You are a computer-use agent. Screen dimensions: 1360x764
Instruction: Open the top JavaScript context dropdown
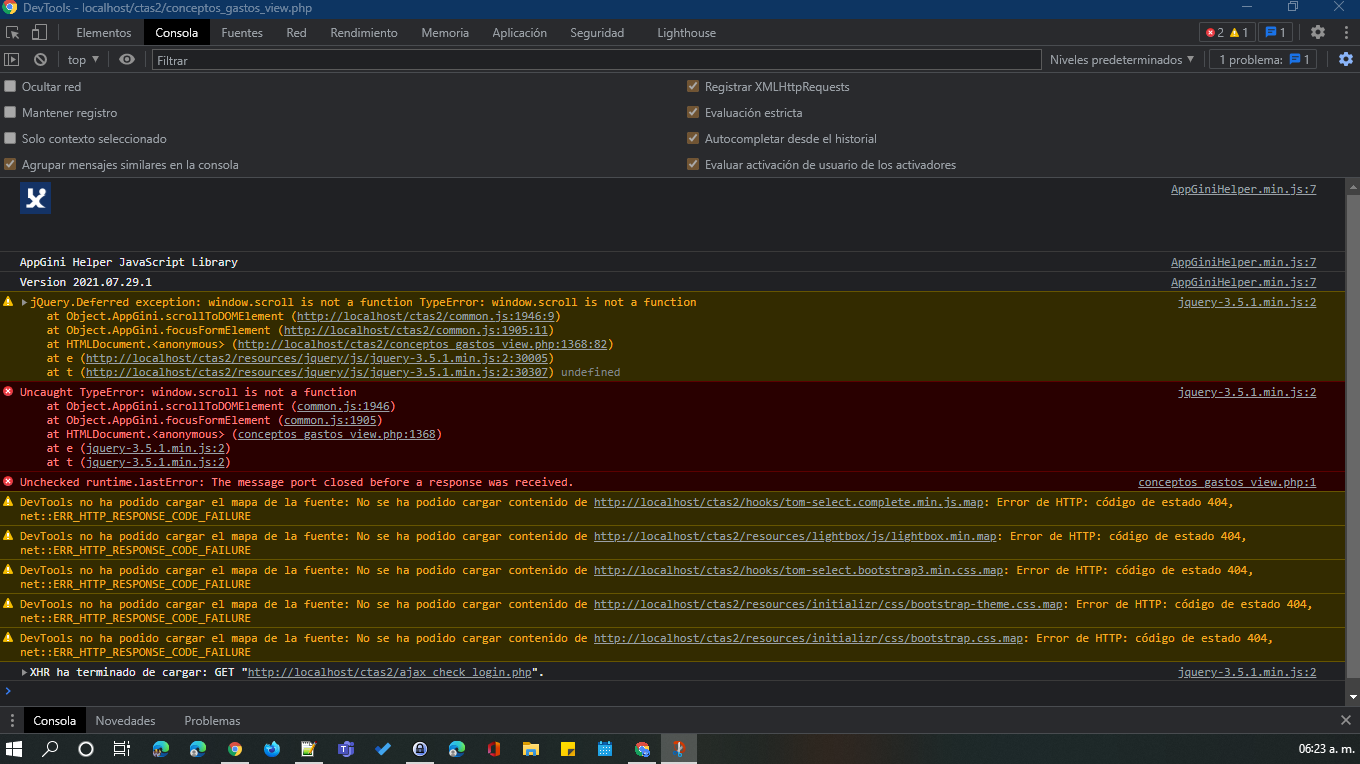tap(83, 60)
